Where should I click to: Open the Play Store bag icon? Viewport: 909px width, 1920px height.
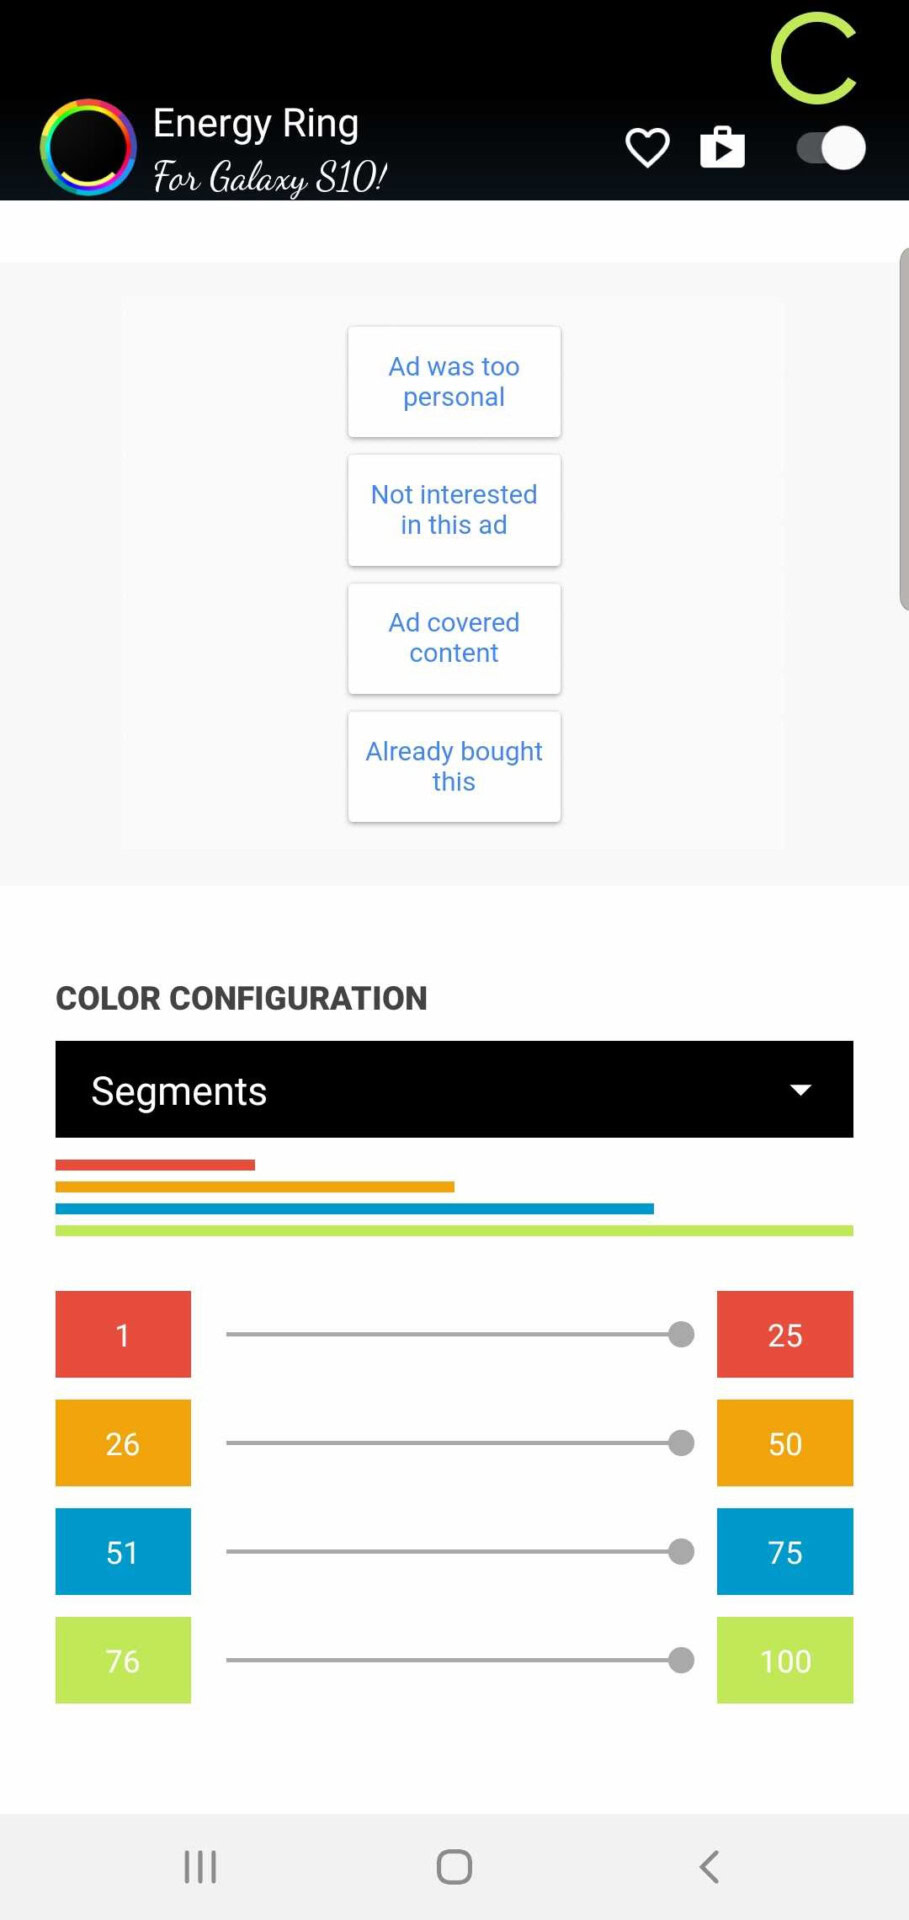[722, 148]
